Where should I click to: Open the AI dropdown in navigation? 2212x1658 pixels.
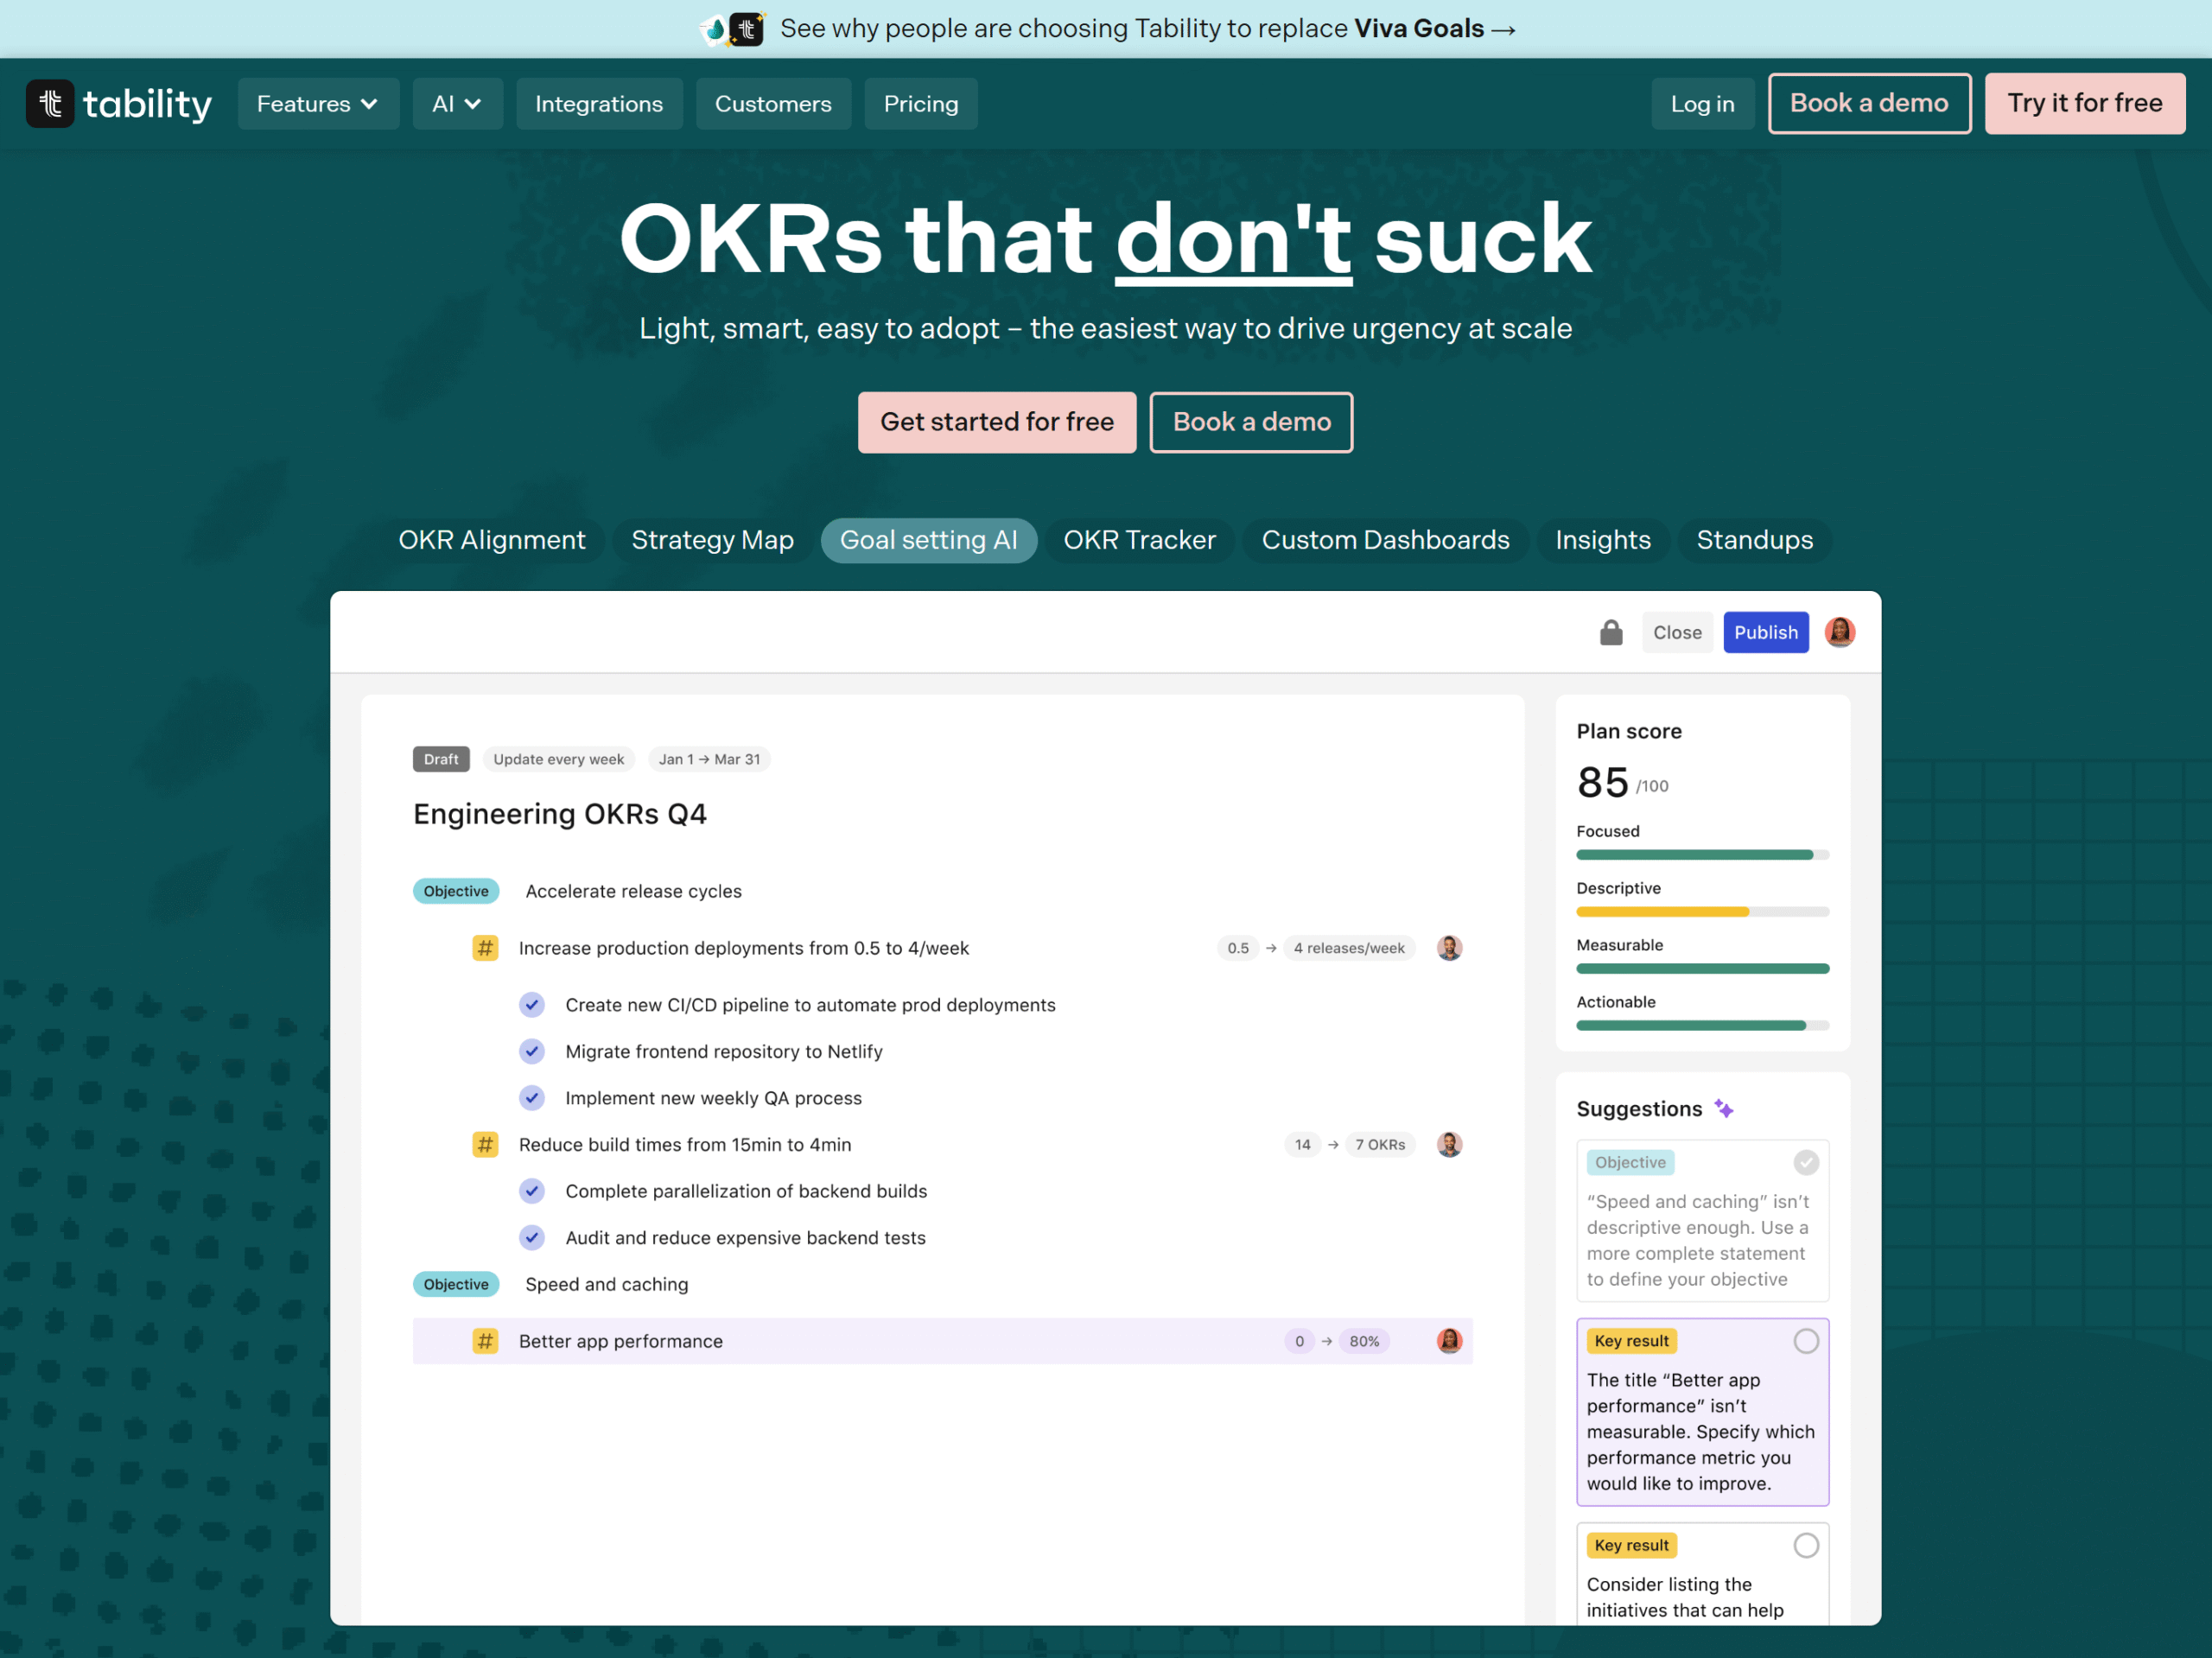click(x=457, y=104)
